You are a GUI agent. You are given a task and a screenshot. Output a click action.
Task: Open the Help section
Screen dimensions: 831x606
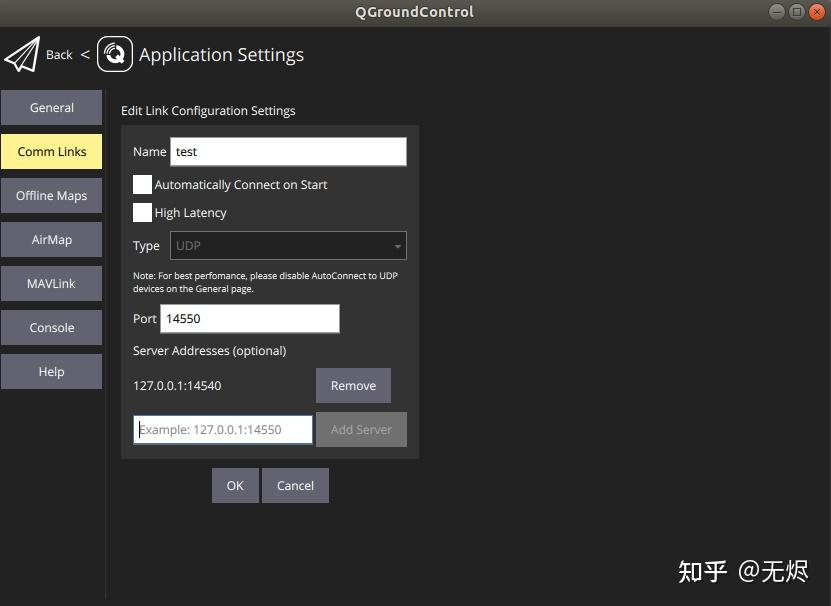point(51,371)
